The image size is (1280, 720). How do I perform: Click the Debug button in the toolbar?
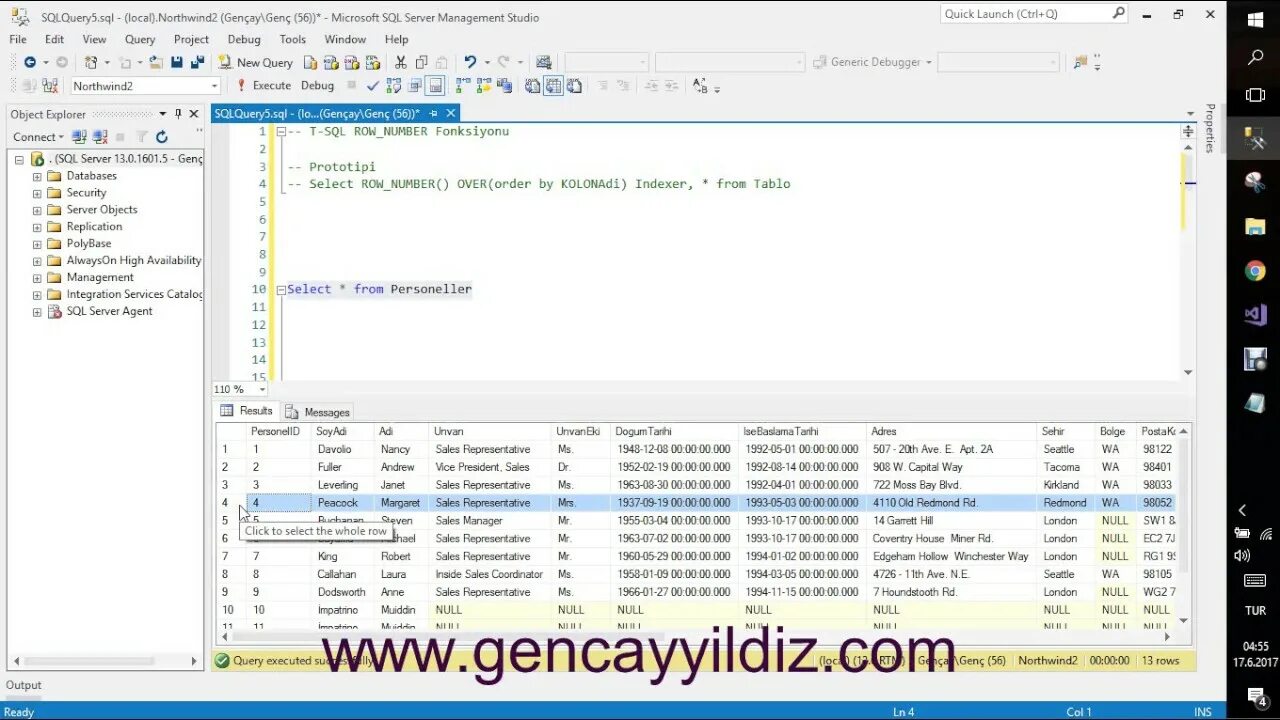tap(317, 86)
